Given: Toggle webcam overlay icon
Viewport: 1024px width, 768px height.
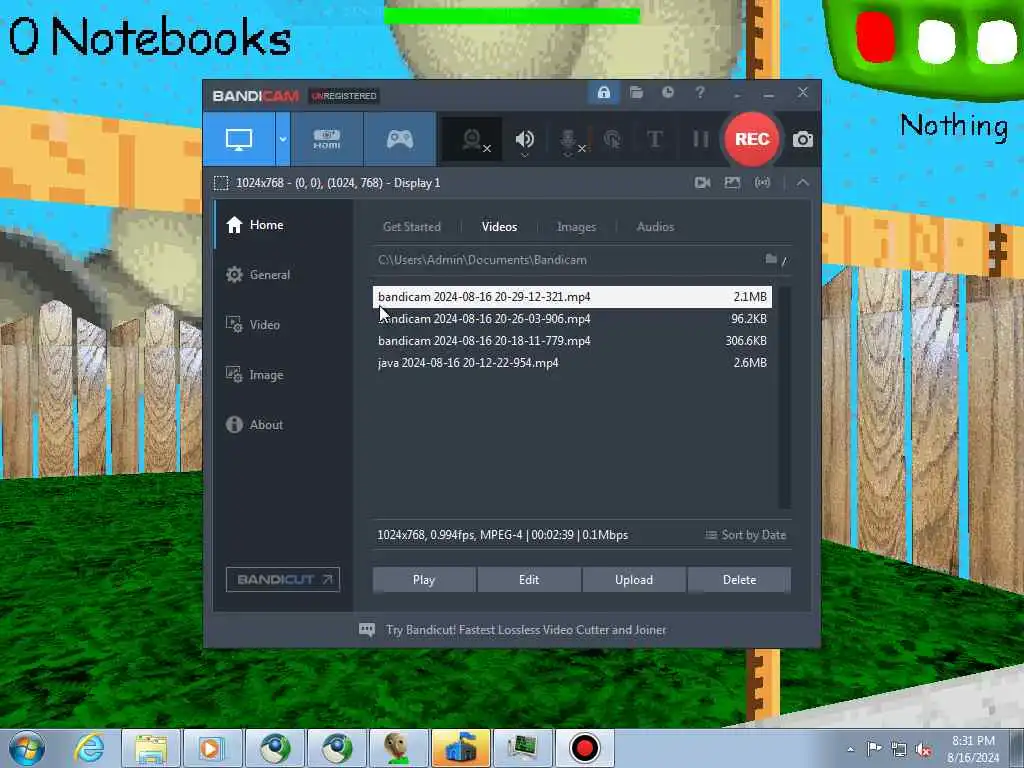Looking at the screenshot, I should 472,139.
